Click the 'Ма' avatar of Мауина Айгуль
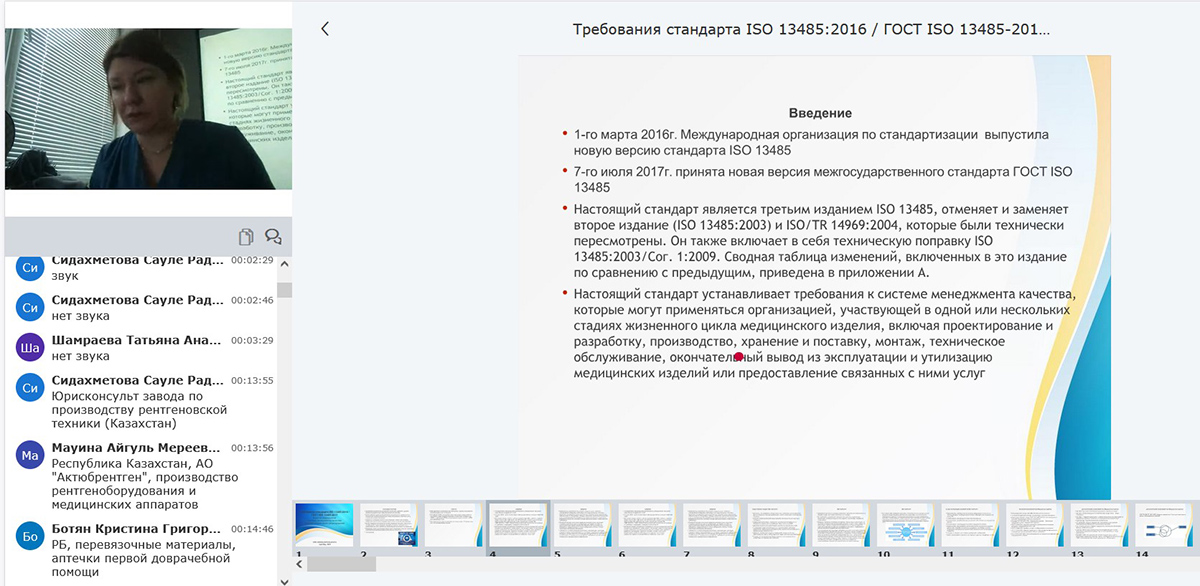The height and width of the screenshot is (586, 1200). click(30, 456)
